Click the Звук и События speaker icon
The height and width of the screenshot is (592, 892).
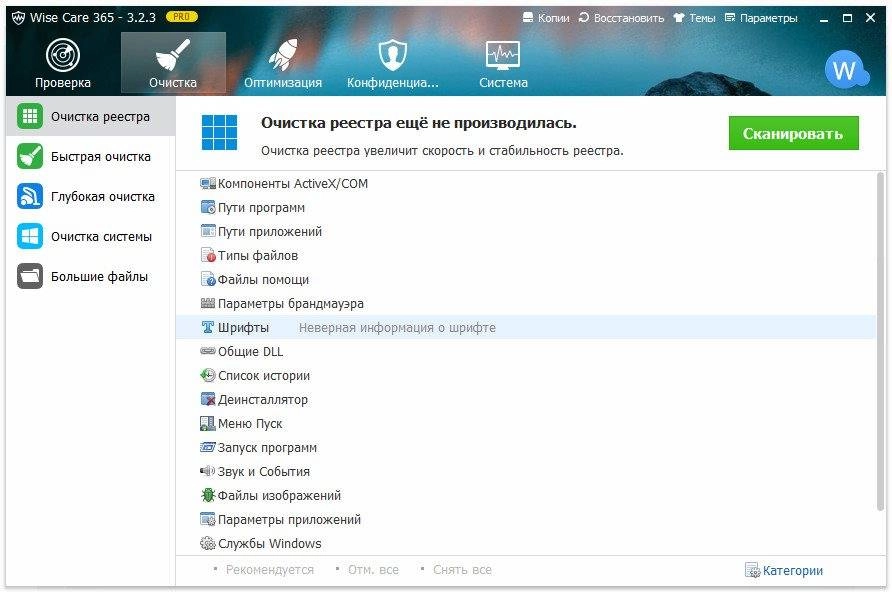(x=208, y=471)
